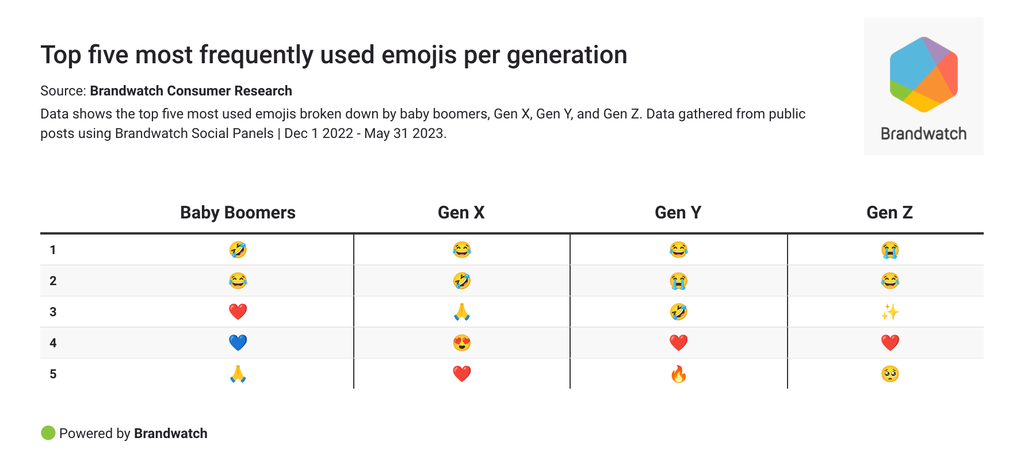Click the chart title about emojis per generation
The width and height of the screenshot is (1024, 476).
click(x=334, y=55)
